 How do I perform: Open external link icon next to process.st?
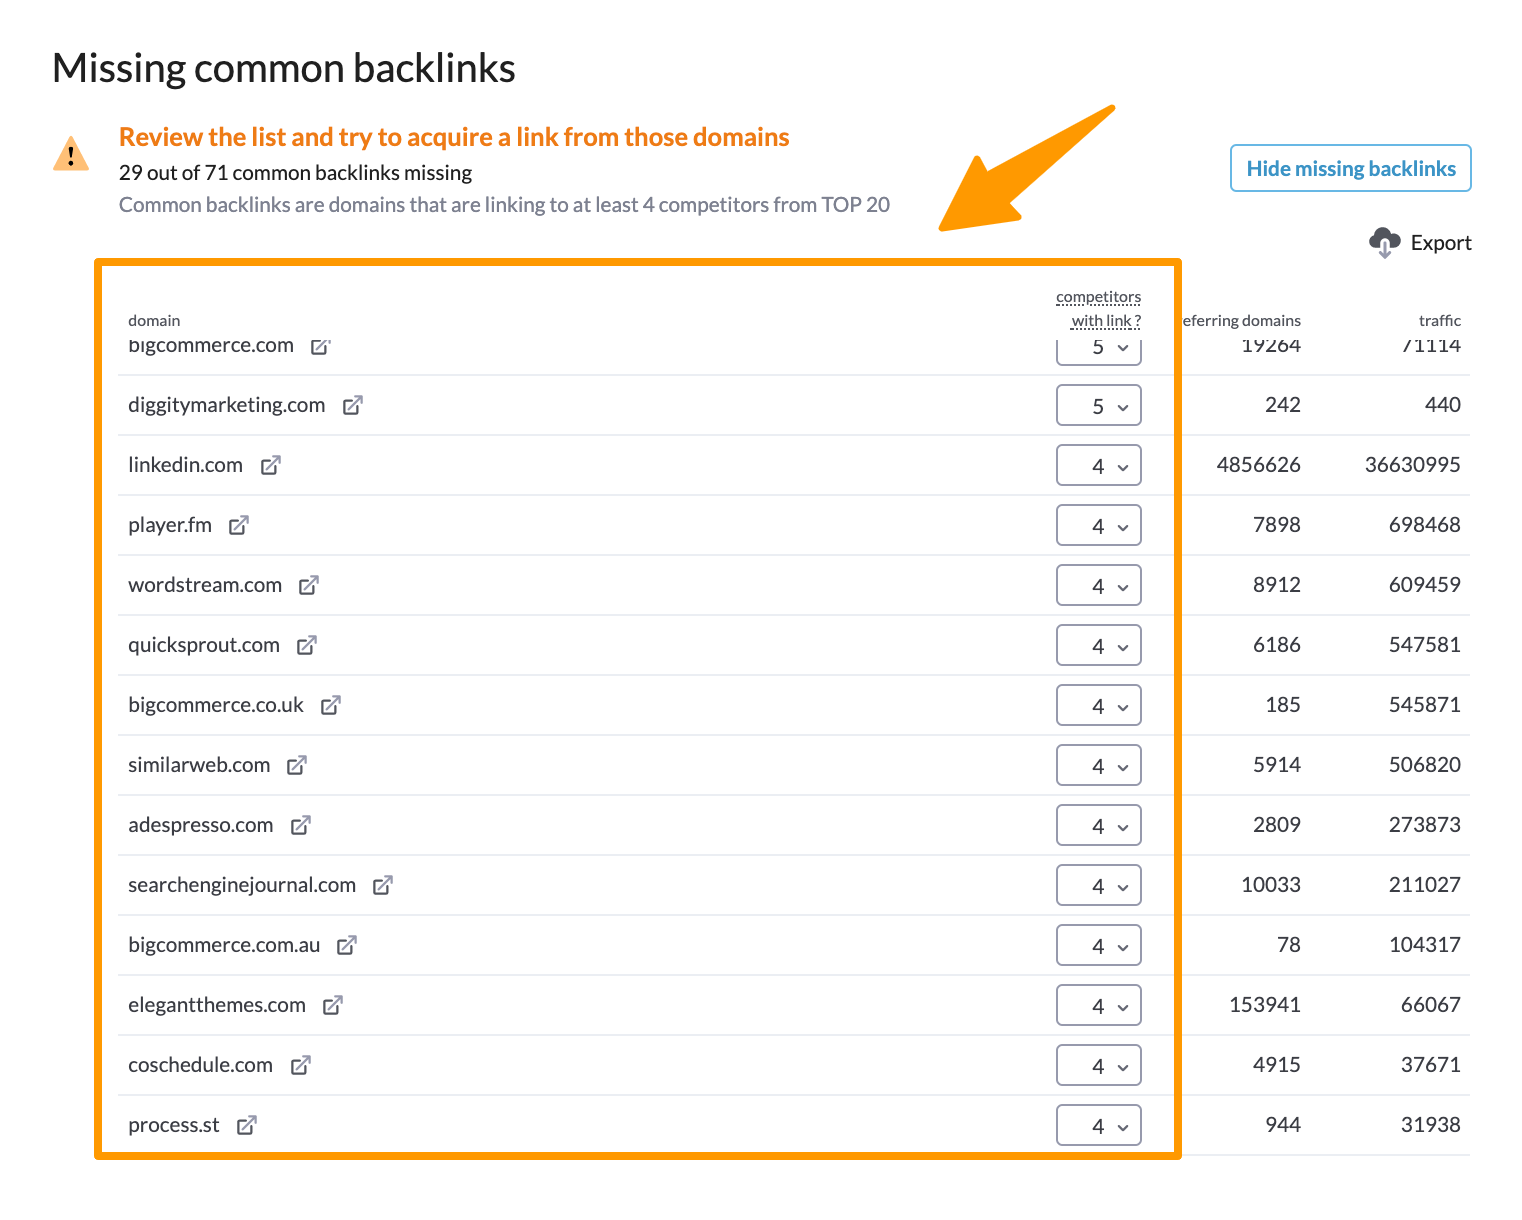point(246,1125)
